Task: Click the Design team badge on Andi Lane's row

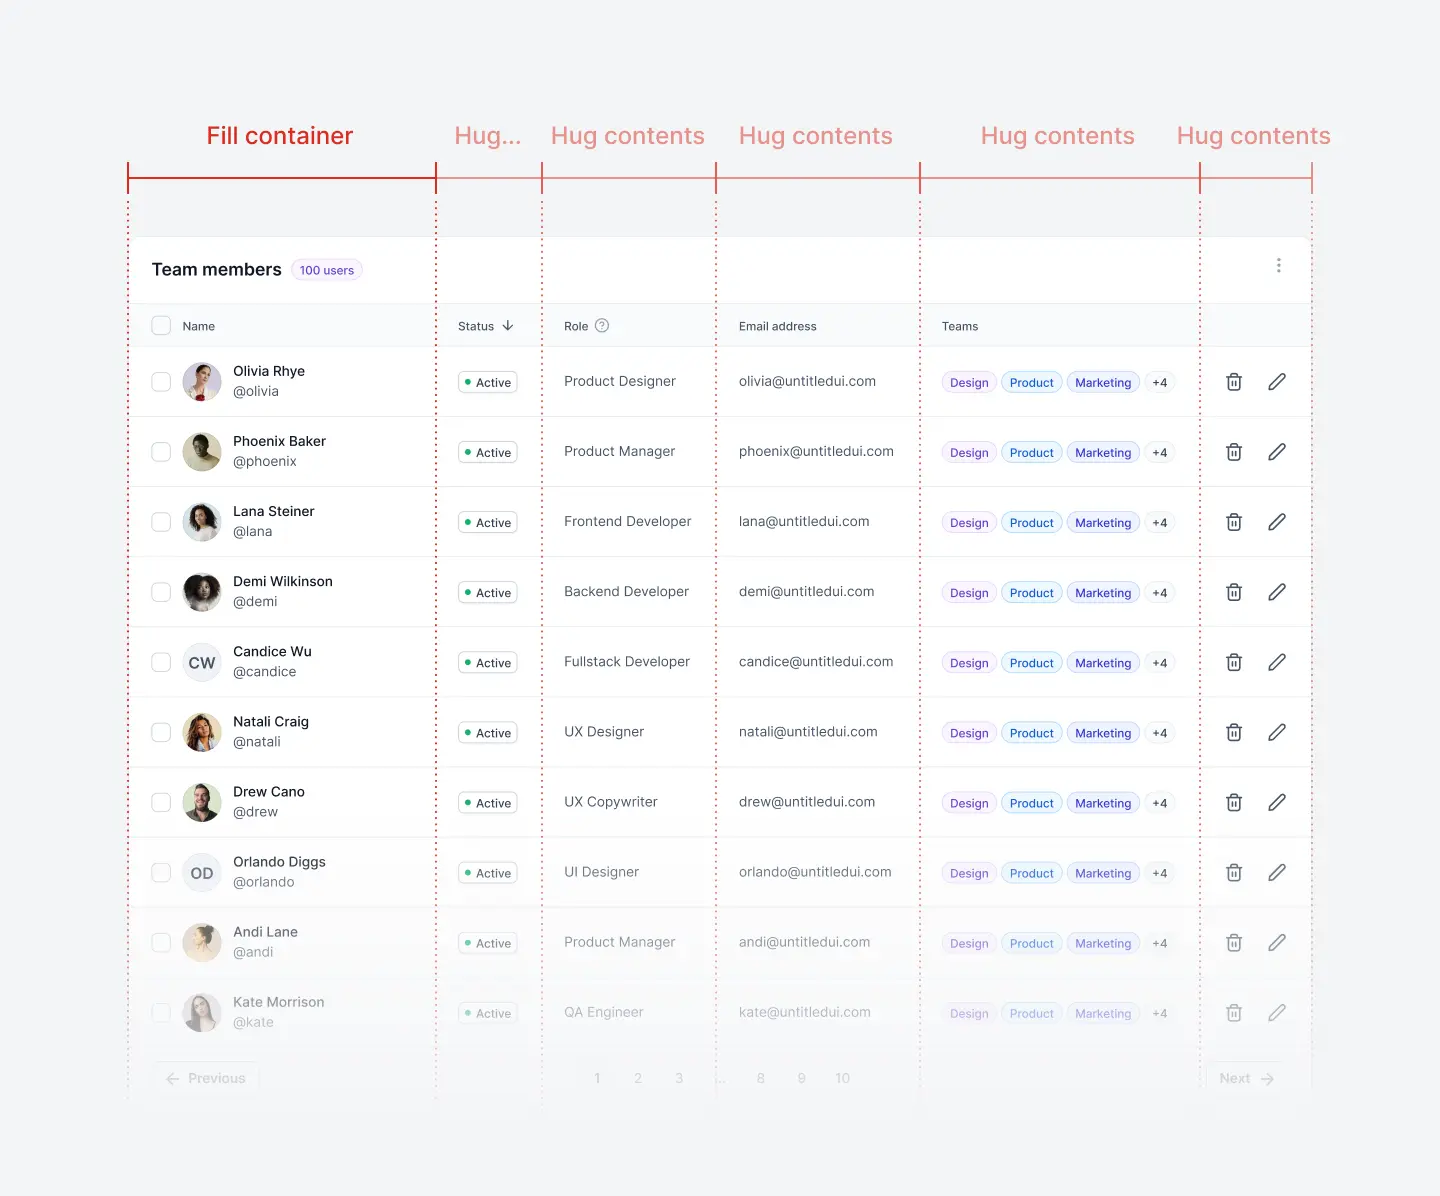Action: point(967,942)
